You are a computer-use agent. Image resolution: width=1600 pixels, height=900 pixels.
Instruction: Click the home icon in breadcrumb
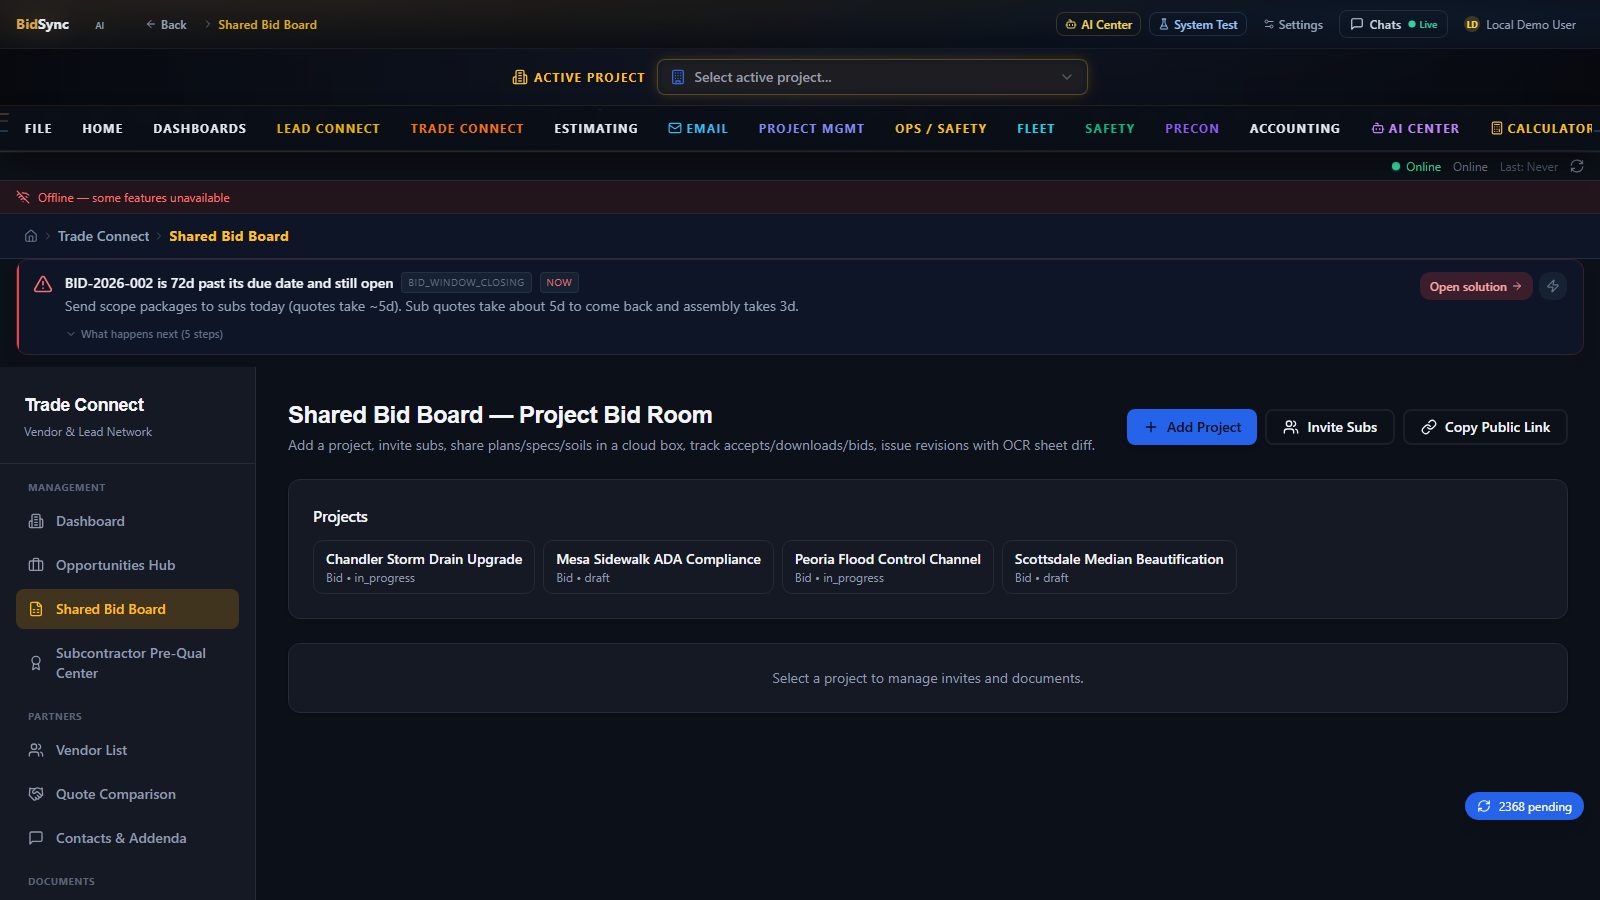point(31,236)
